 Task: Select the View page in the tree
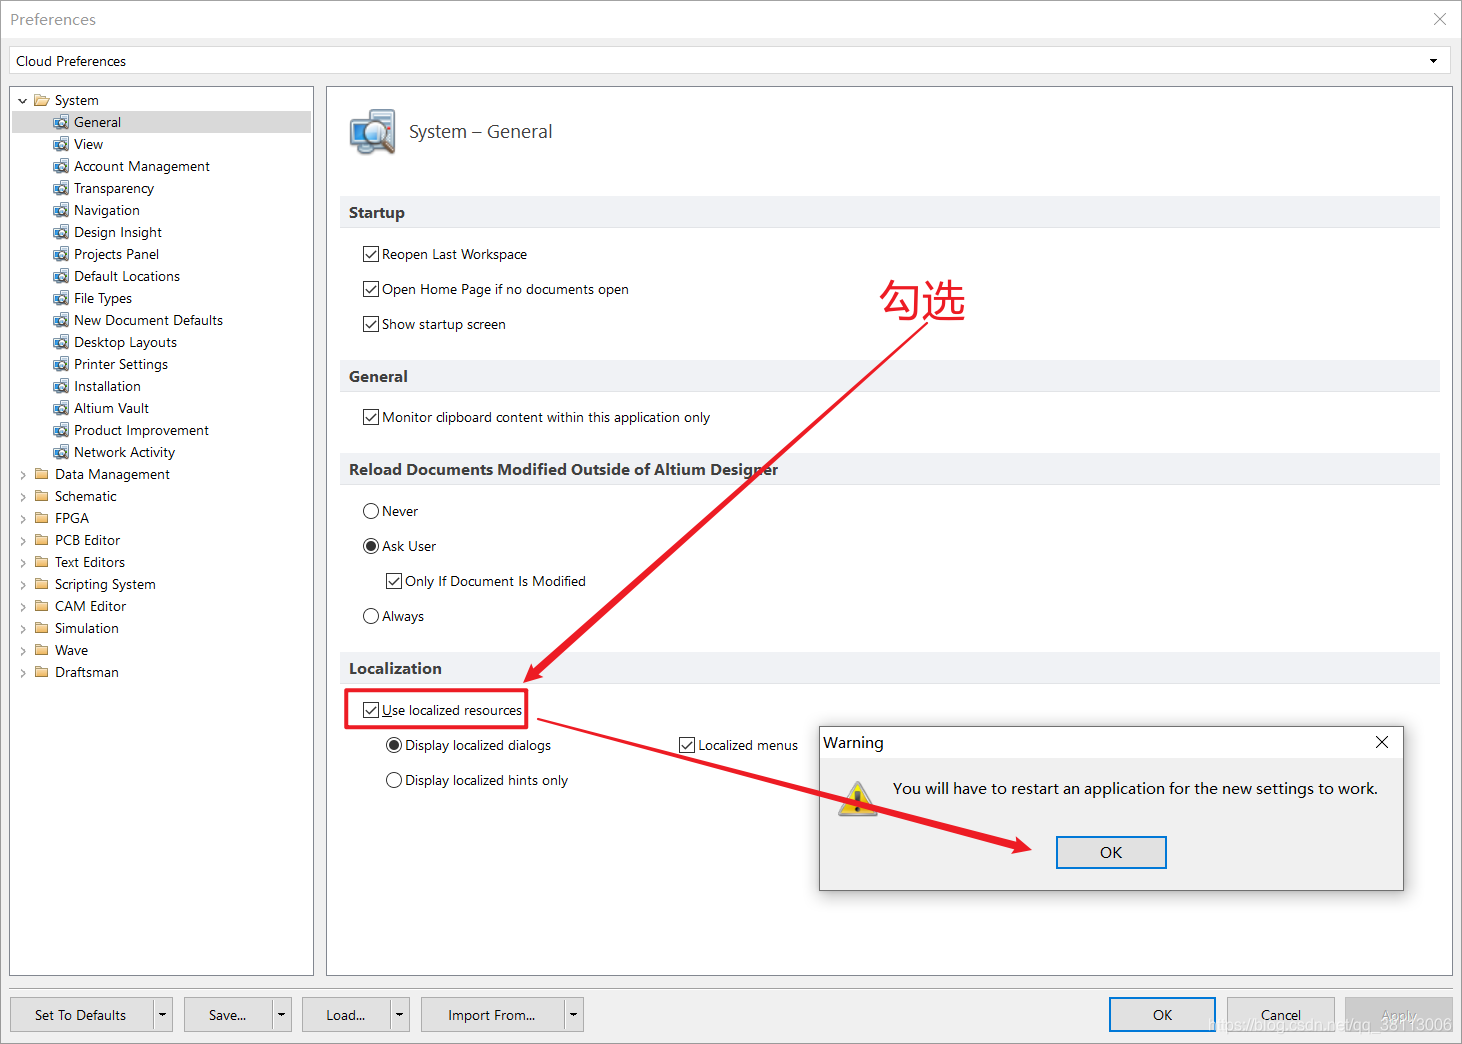tap(88, 144)
